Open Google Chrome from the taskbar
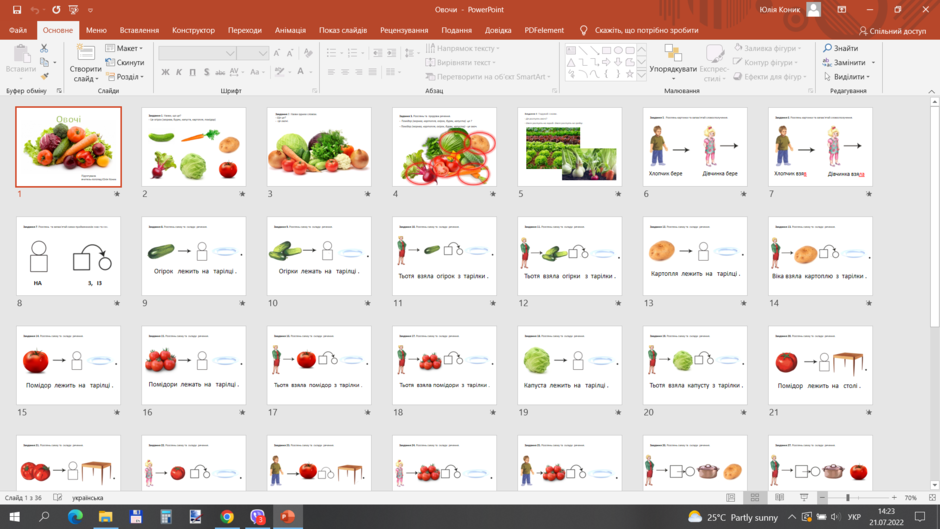Viewport: 940px width, 529px height. pos(227,516)
